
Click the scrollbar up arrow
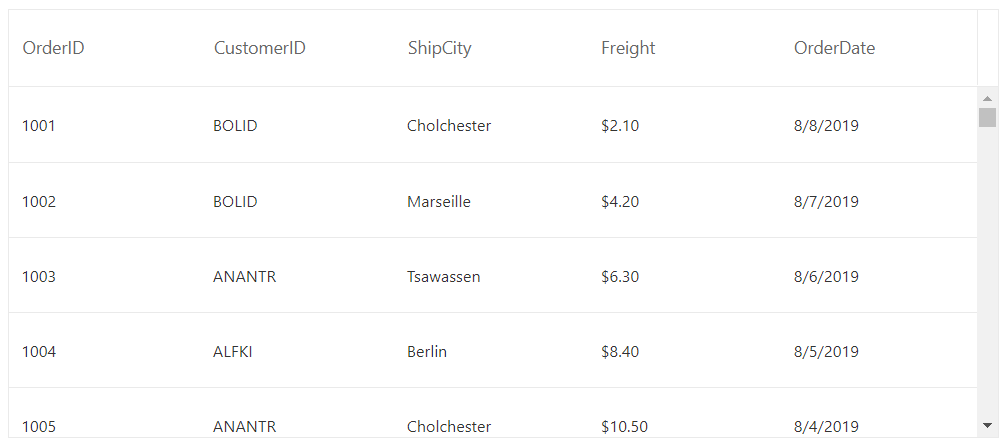click(987, 98)
